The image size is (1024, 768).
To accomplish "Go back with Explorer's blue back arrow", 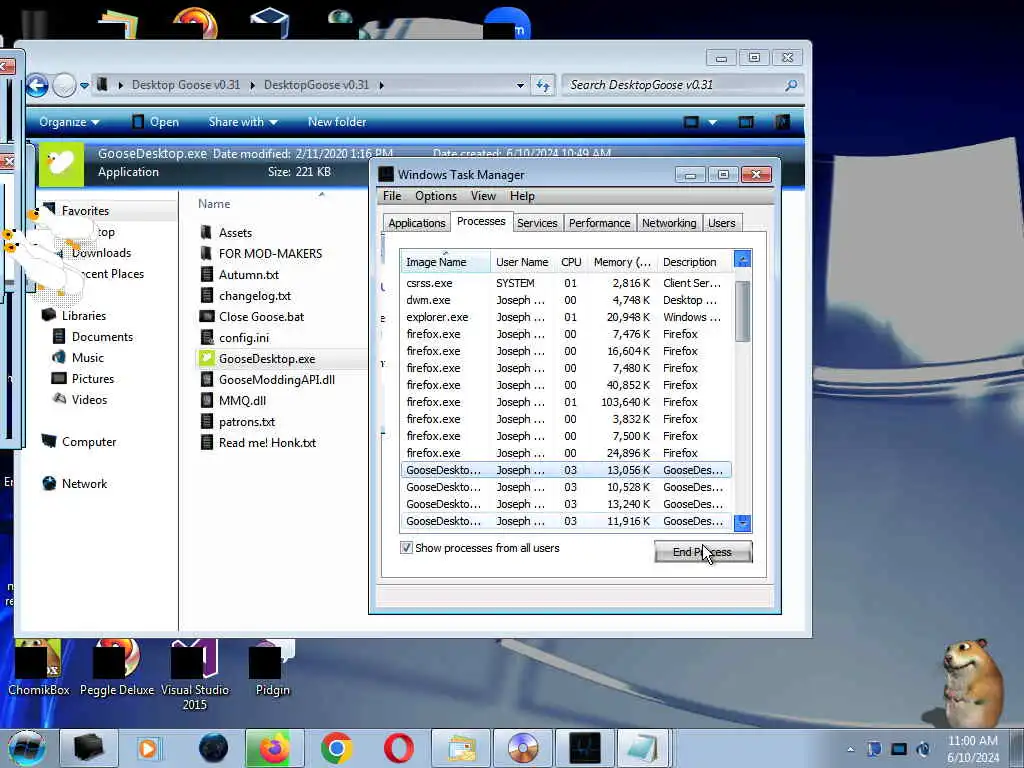I will (37, 86).
